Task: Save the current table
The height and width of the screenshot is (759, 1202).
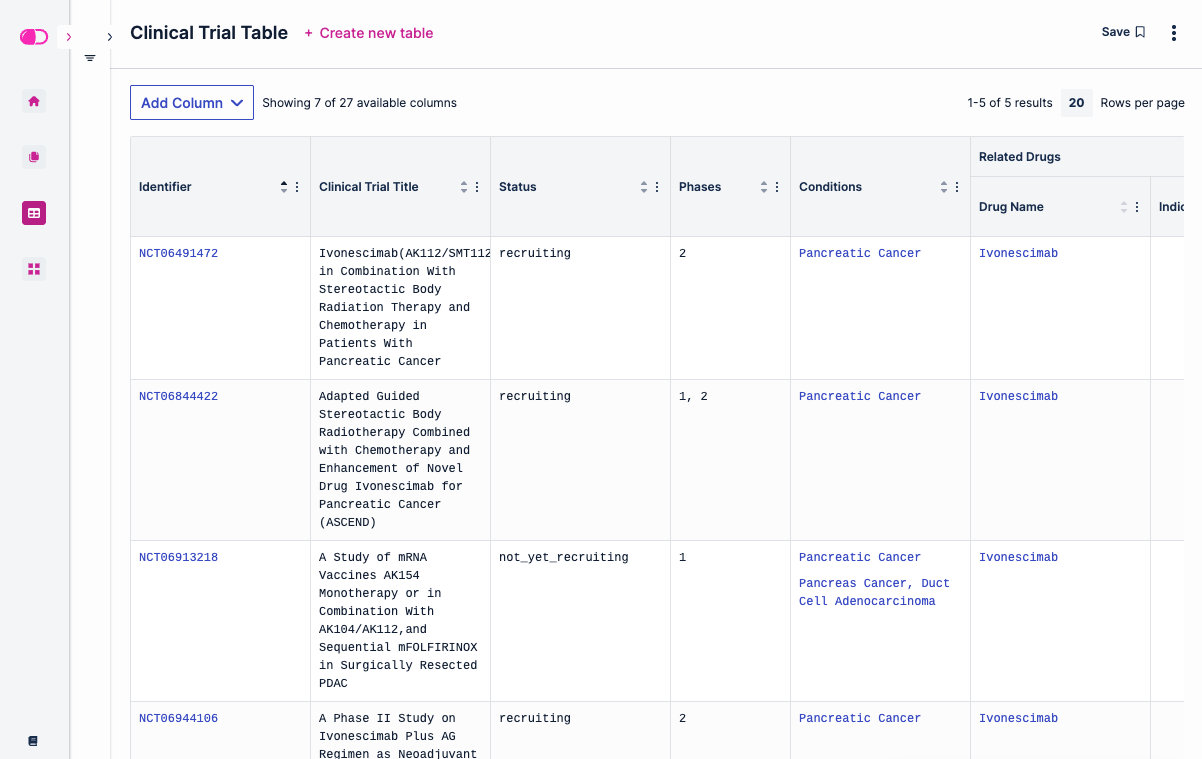Action: 1123,32
